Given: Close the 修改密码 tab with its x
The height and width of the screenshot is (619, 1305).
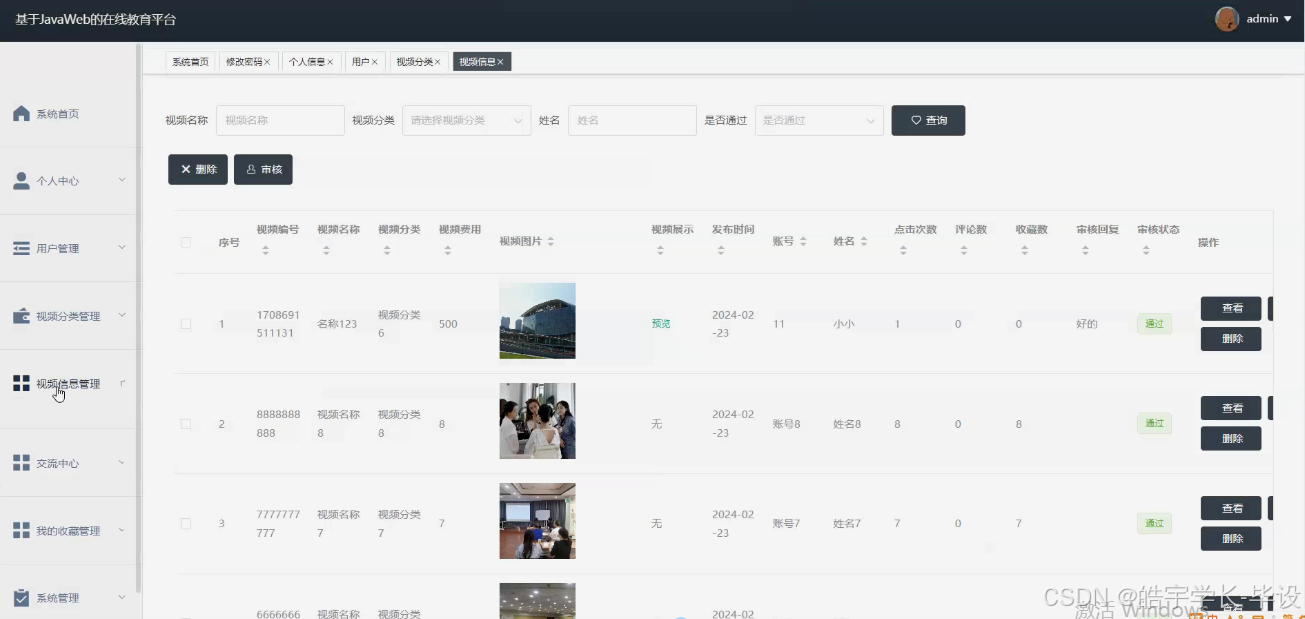Looking at the screenshot, I should 267,62.
